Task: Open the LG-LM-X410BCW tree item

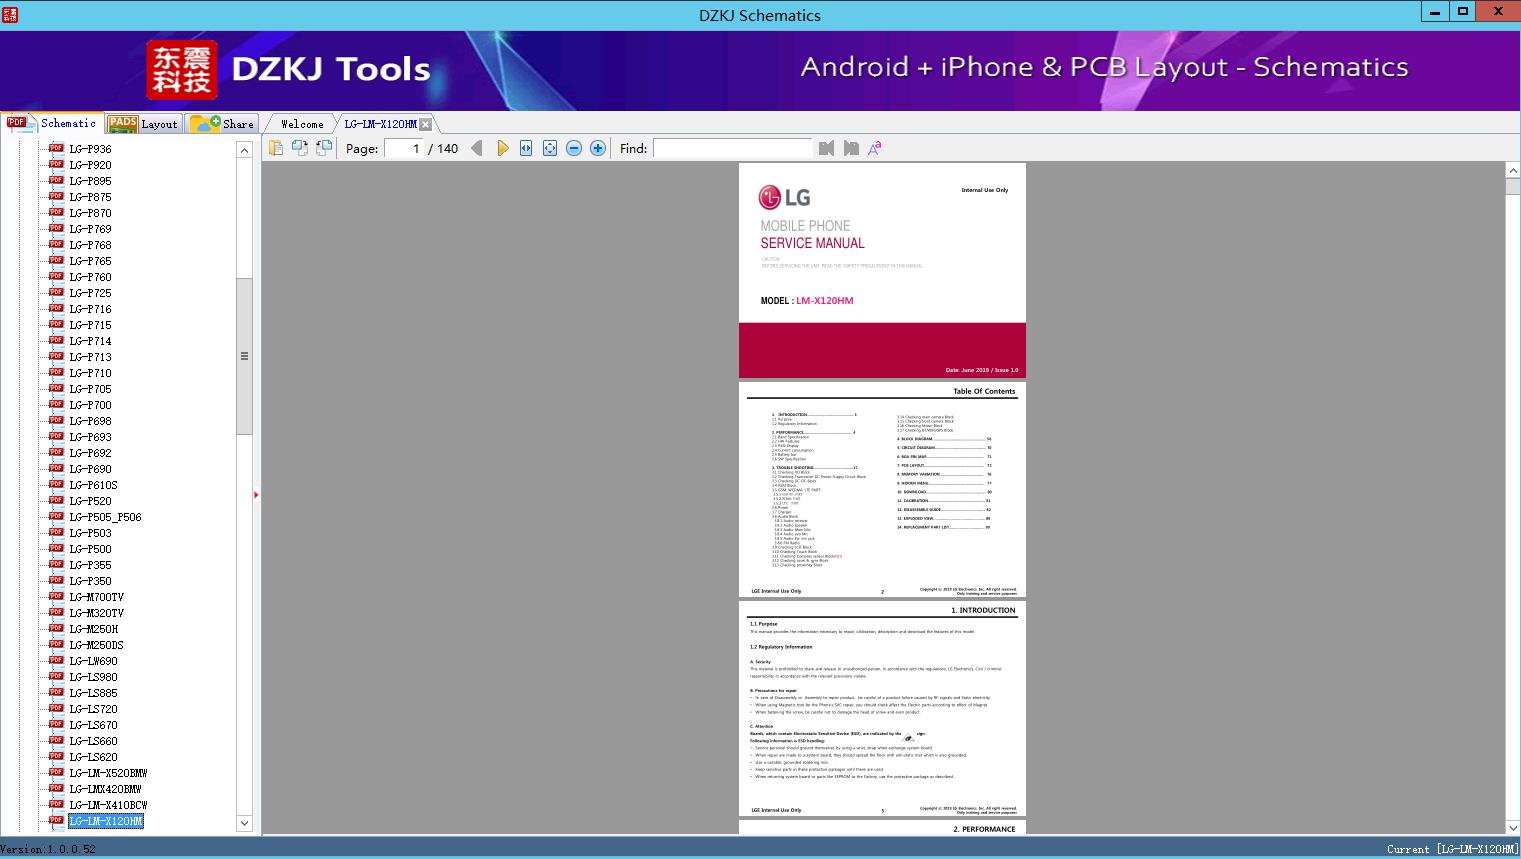Action: pyautogui.click(x=108, y=805)
